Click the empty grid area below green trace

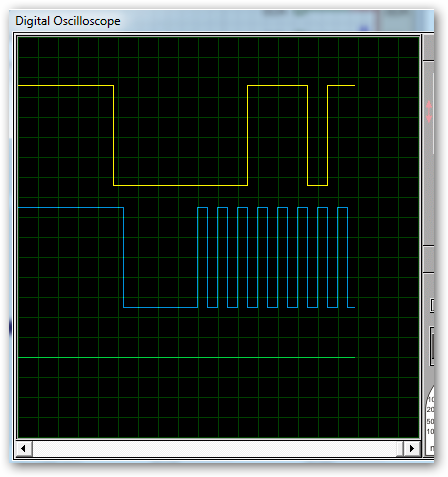[x=218, y=398]
